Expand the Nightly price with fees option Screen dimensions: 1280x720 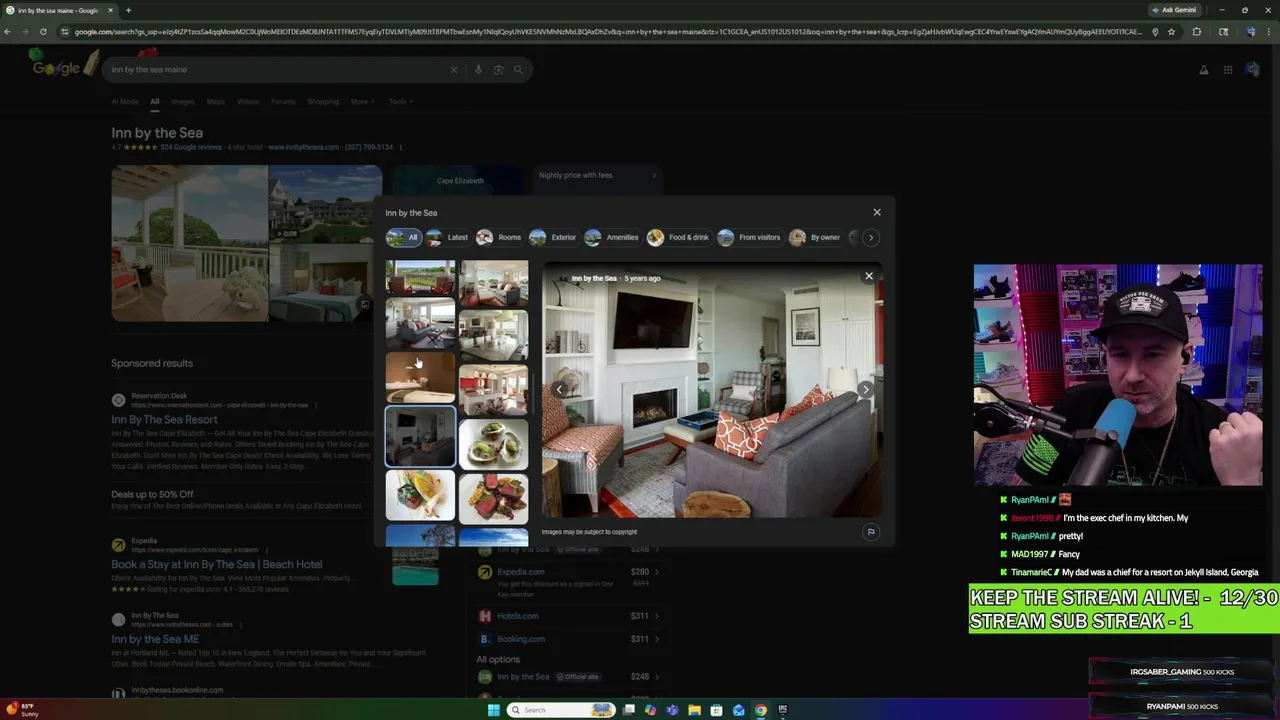point(596,175)
